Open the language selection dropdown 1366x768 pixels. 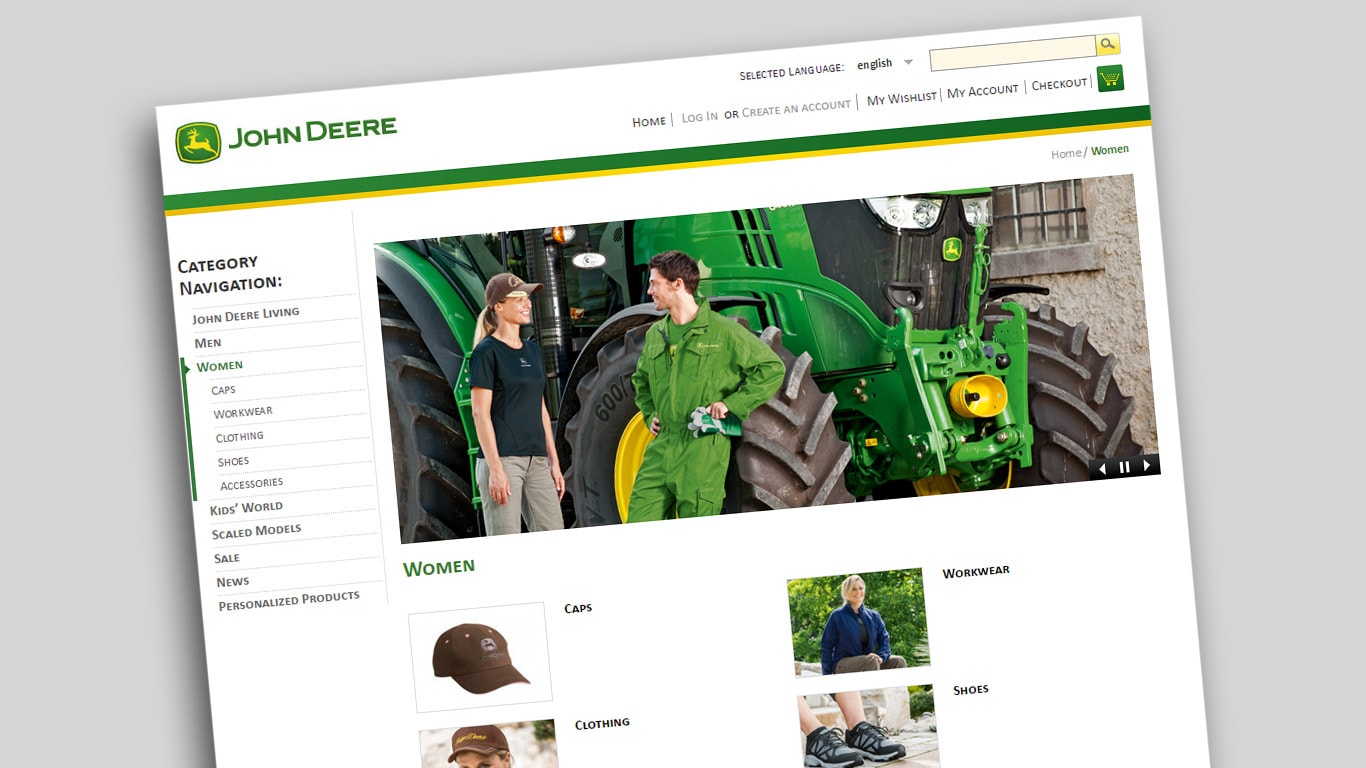[x=907, y=62]
